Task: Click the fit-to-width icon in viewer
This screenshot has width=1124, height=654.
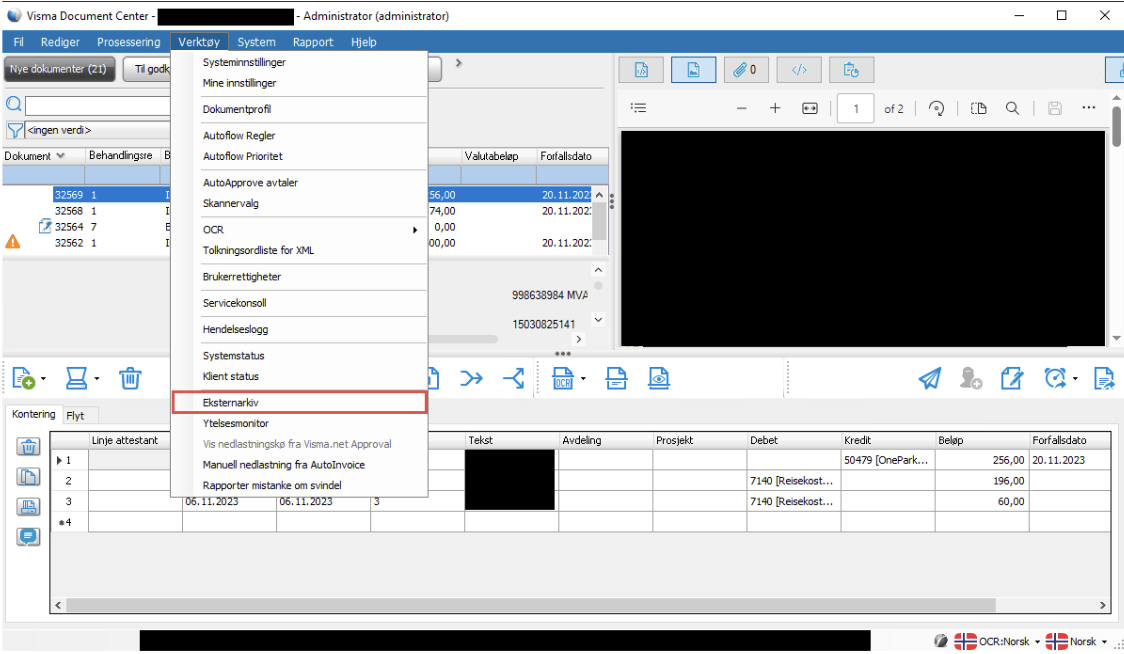Action: 809,108
